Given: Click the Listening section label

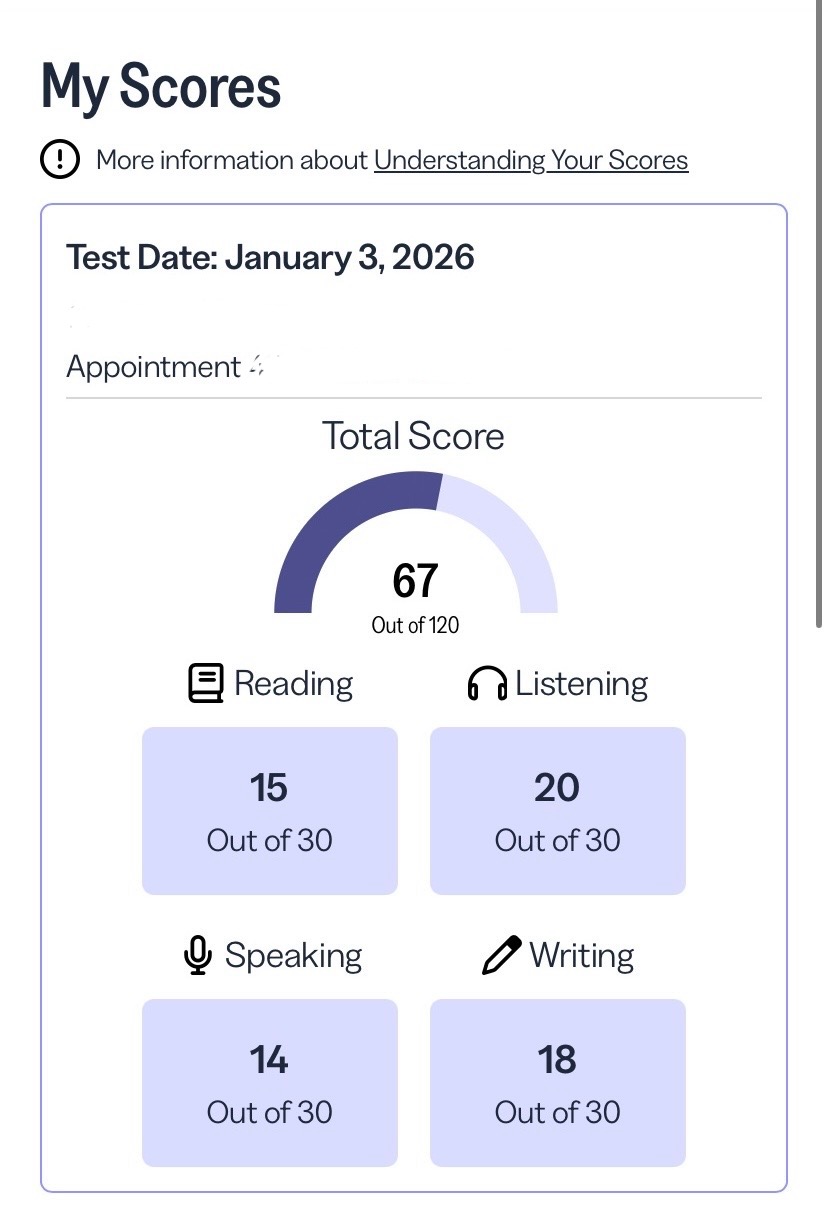Looking at the screenshot, I should click(x=581, y=684).
